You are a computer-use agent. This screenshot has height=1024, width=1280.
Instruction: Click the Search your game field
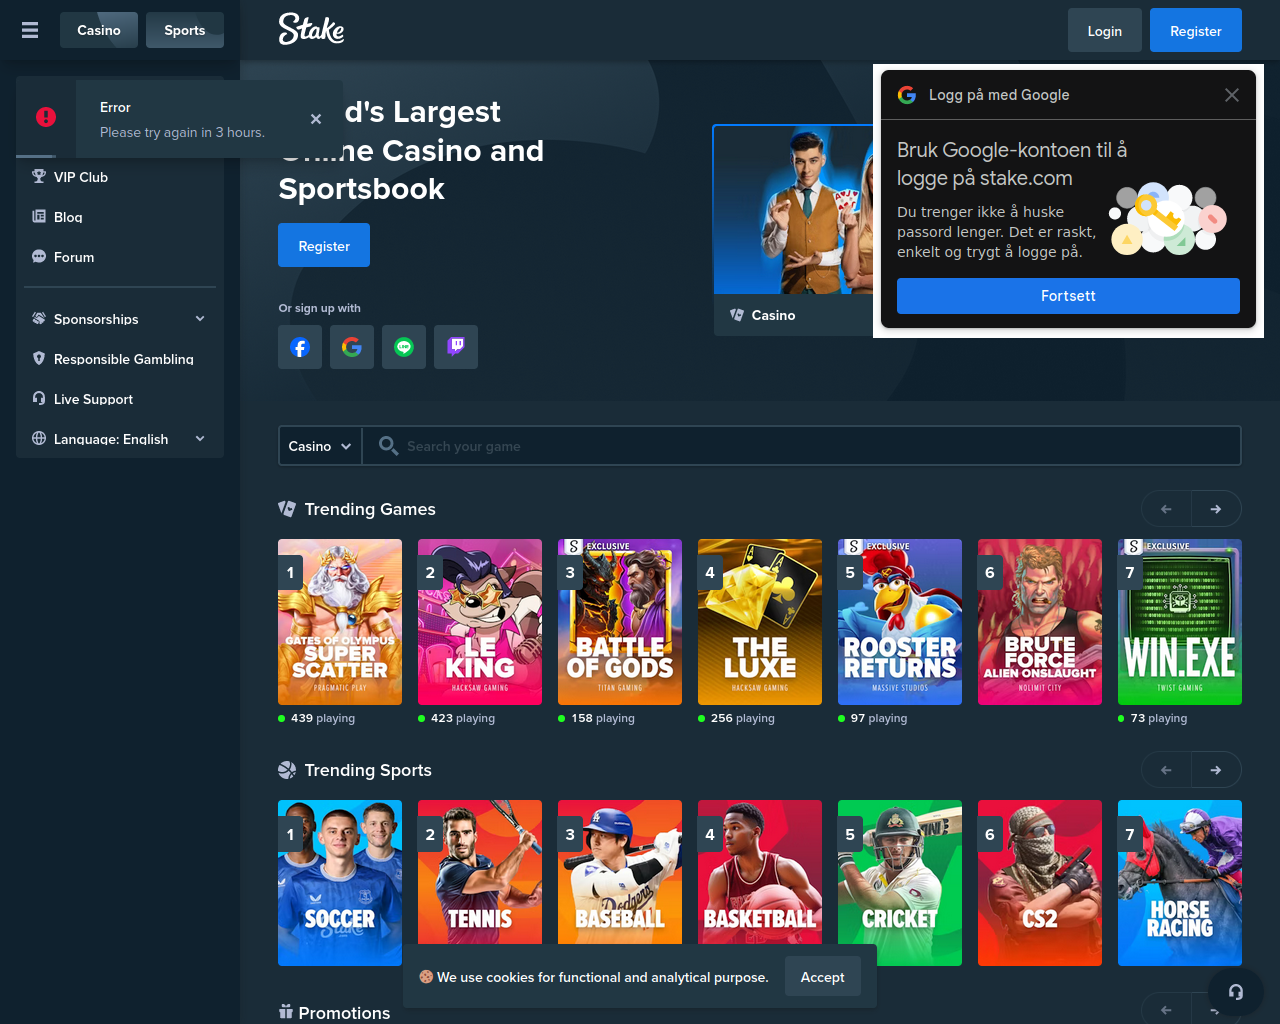pyautogui.click(x=800, y=446)
